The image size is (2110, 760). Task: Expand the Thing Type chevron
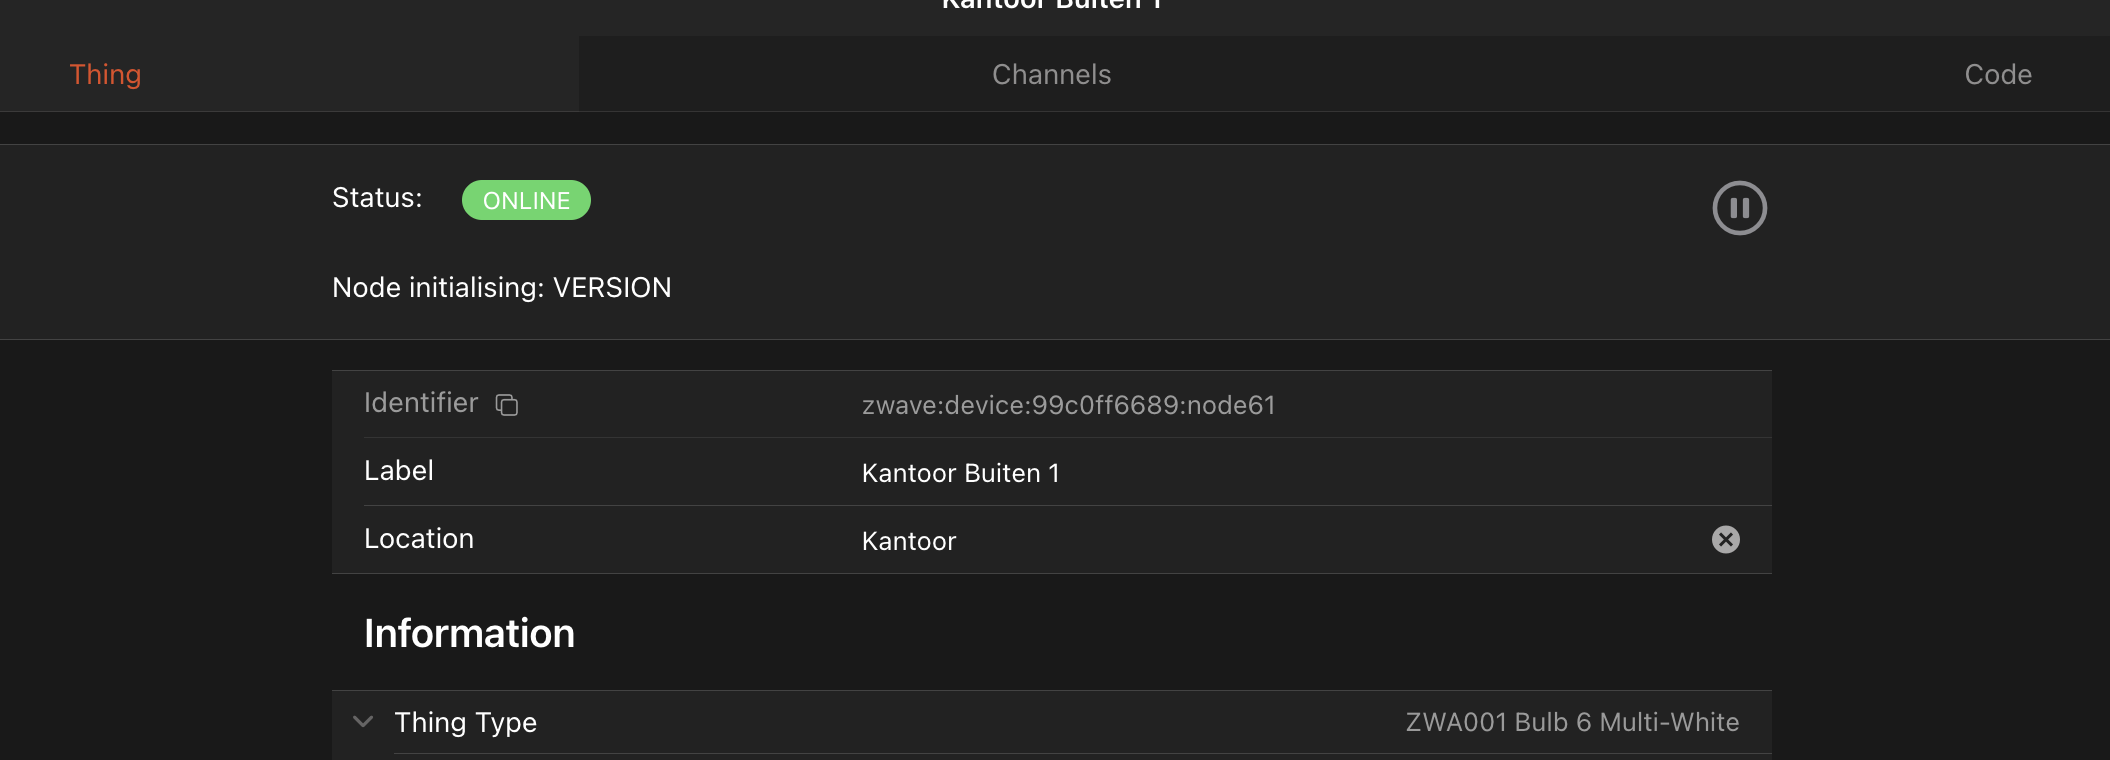point(363,722)
